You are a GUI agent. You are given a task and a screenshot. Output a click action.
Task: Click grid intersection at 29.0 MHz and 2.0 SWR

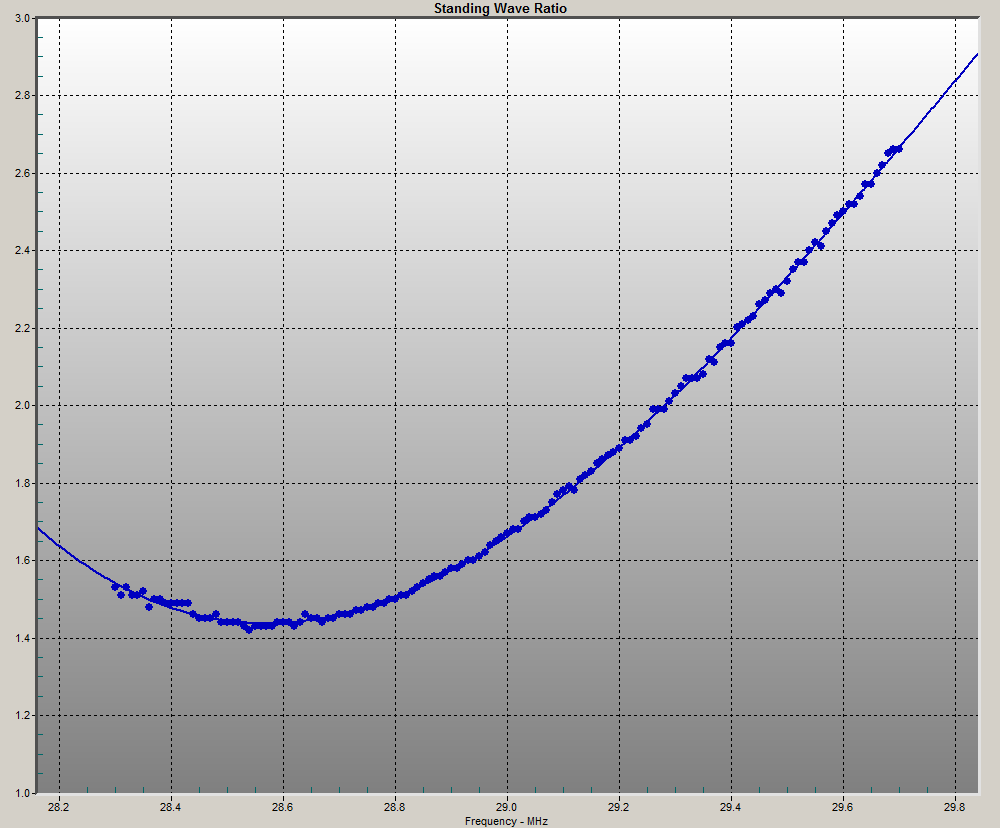point(507,406)
